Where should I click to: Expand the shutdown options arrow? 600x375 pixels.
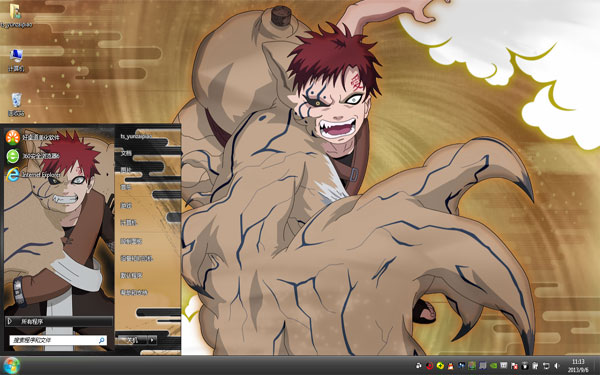(x=152, y=340)
